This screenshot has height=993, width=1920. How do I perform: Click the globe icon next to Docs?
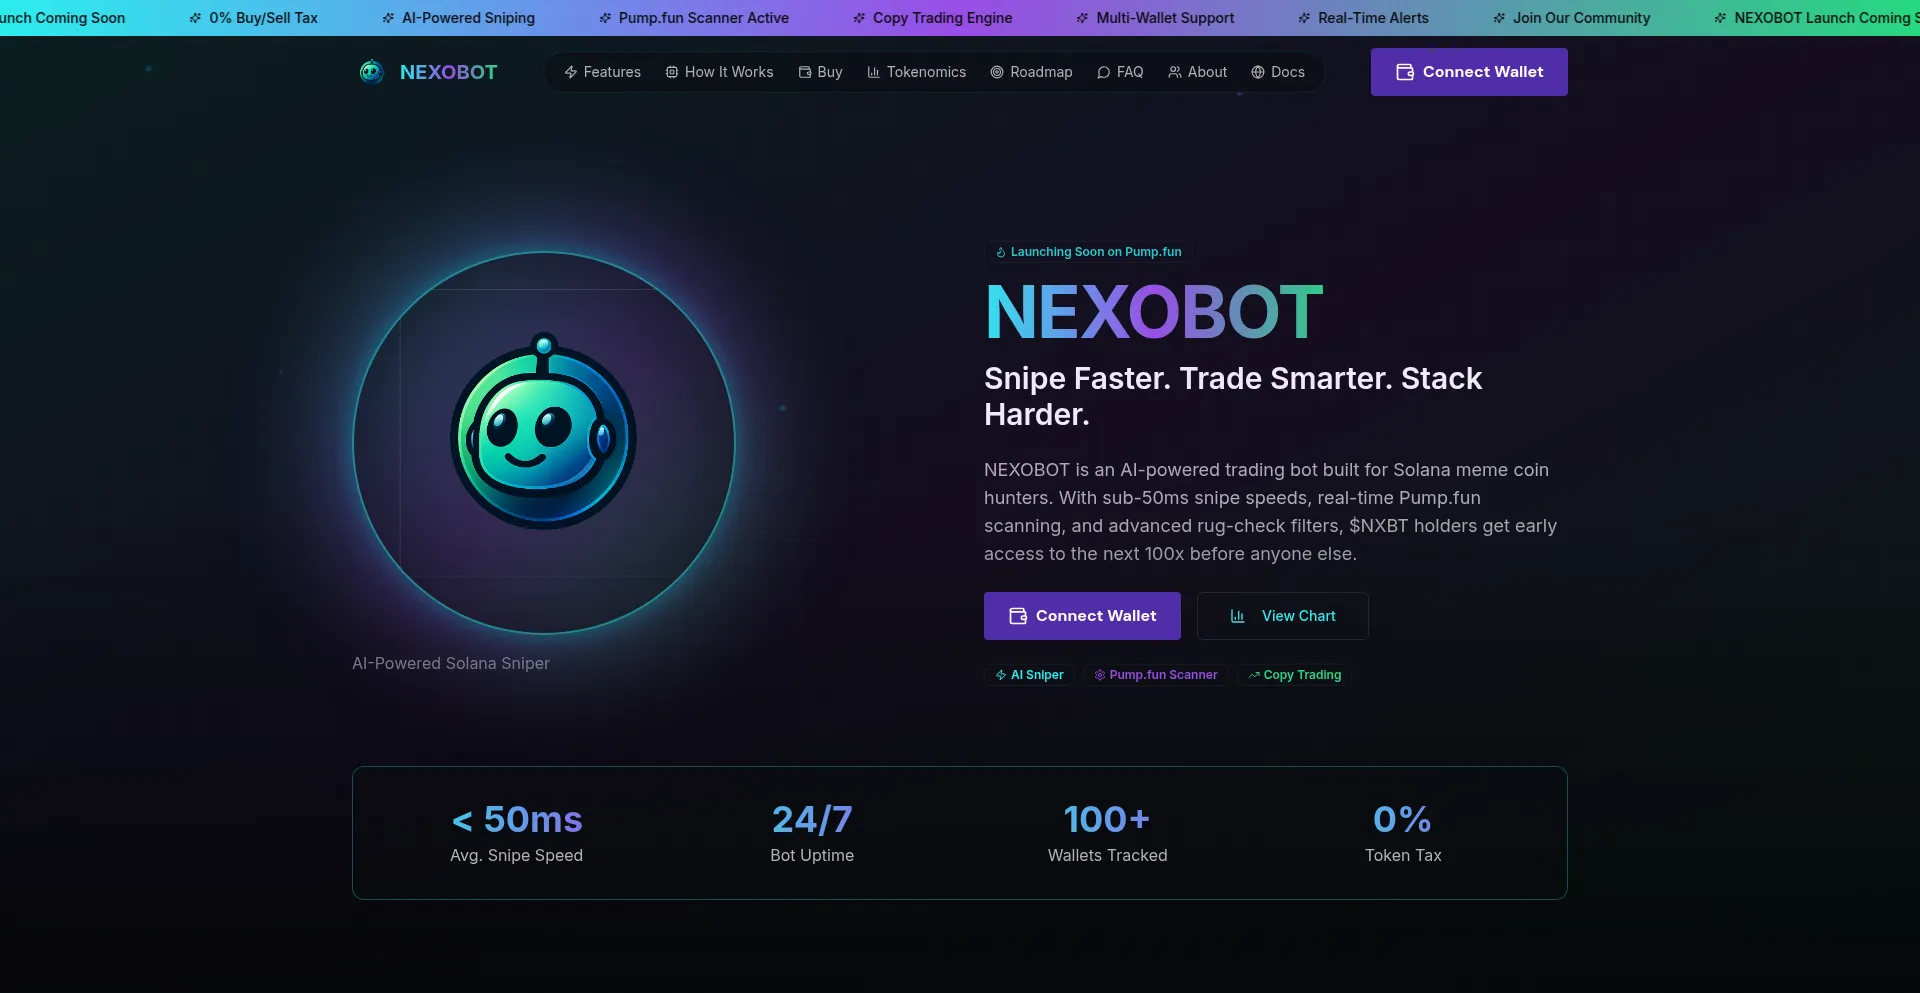tap(1258, 72)
